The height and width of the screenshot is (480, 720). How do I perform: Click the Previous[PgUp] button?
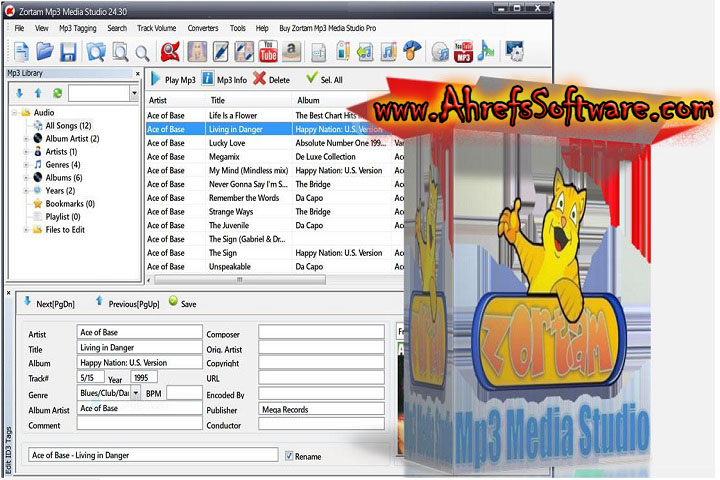(x=127, y=303)
